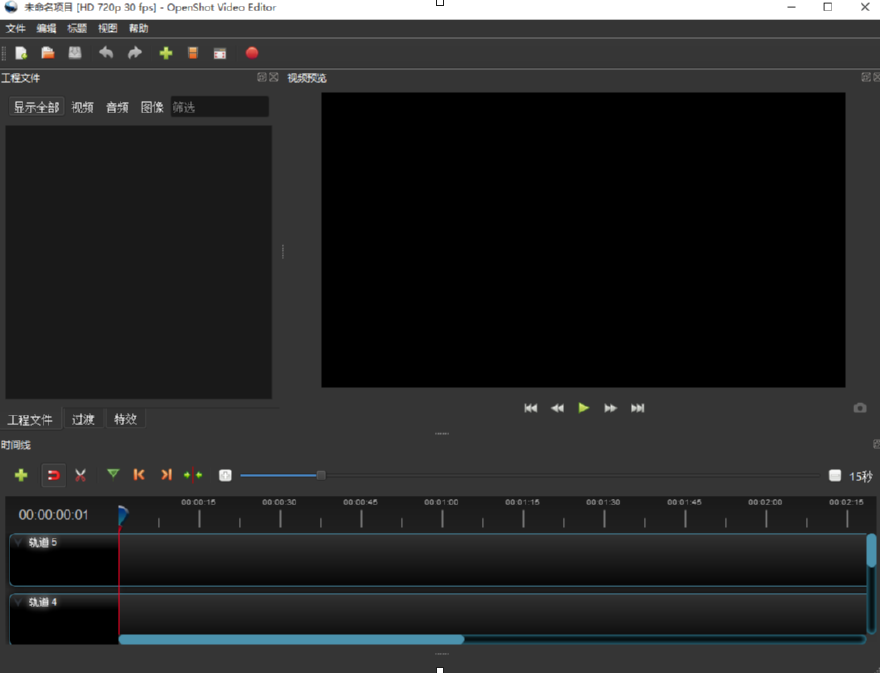Switch to the 过渡 tab

[x=83, y=419]
